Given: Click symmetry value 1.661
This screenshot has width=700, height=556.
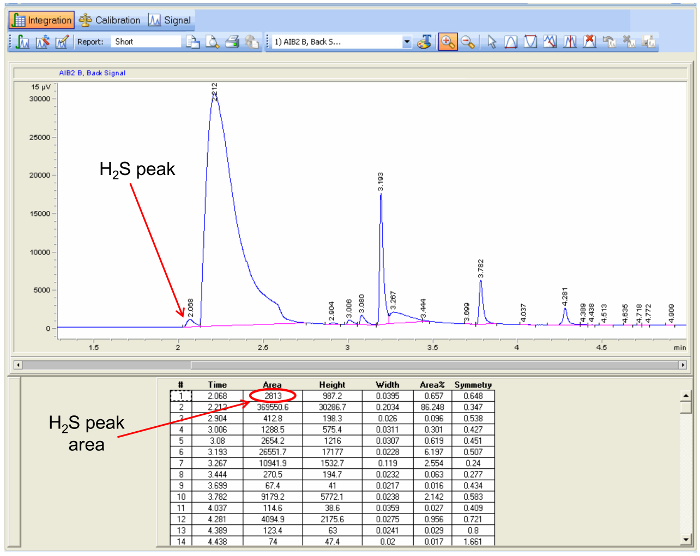Looking at the screenshot, I should coord(473,542).
